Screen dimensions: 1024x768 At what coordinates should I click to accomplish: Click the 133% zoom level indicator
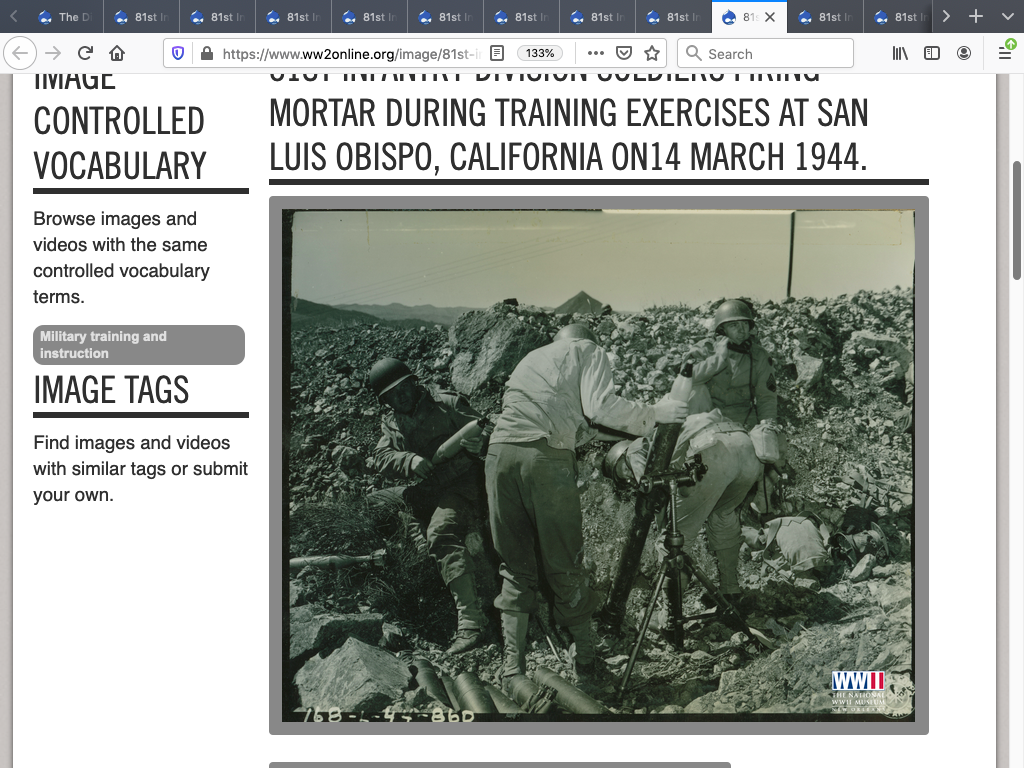click(x=540, y=53)
